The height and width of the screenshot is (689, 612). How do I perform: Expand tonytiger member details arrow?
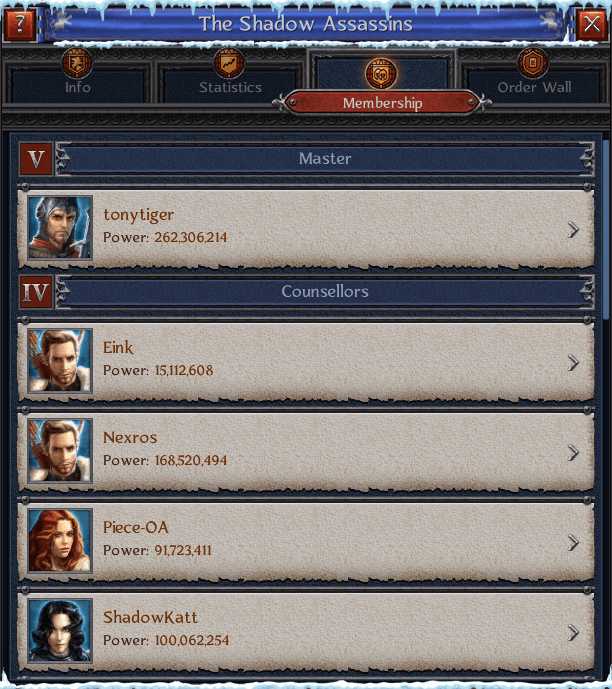[x=573, y=229]
